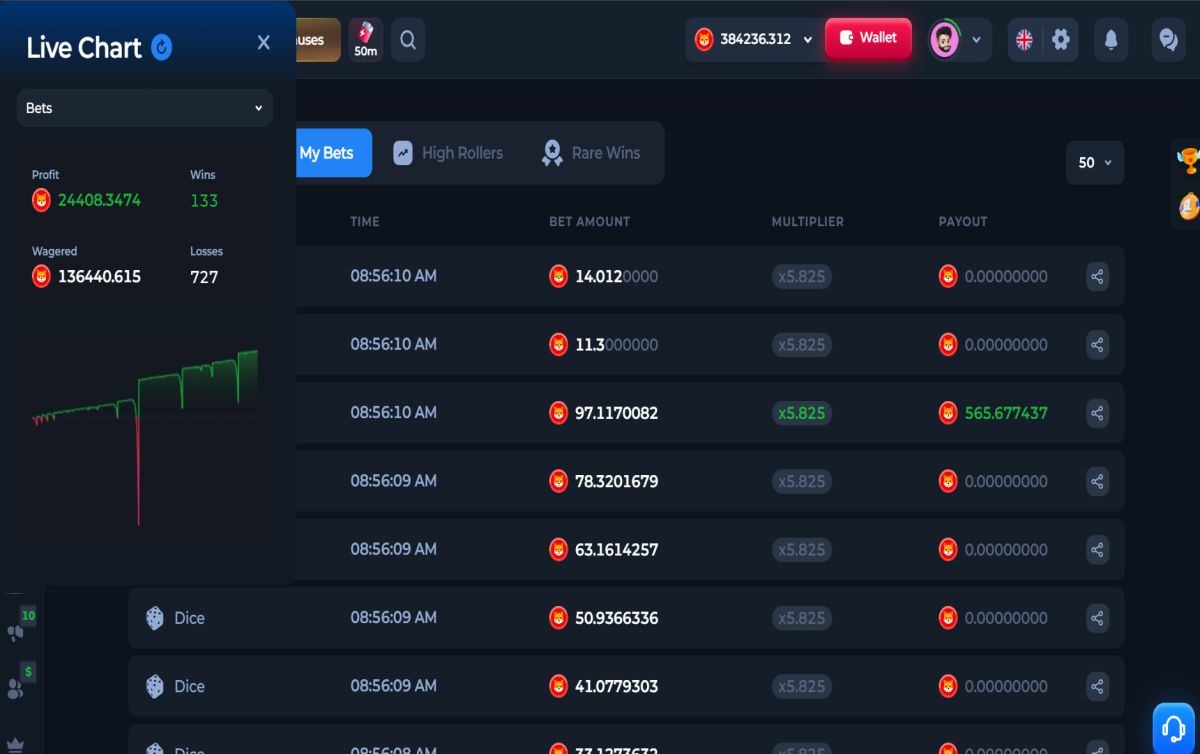
Task: Click the gold medal coin icon
Action: point(1189,205)
